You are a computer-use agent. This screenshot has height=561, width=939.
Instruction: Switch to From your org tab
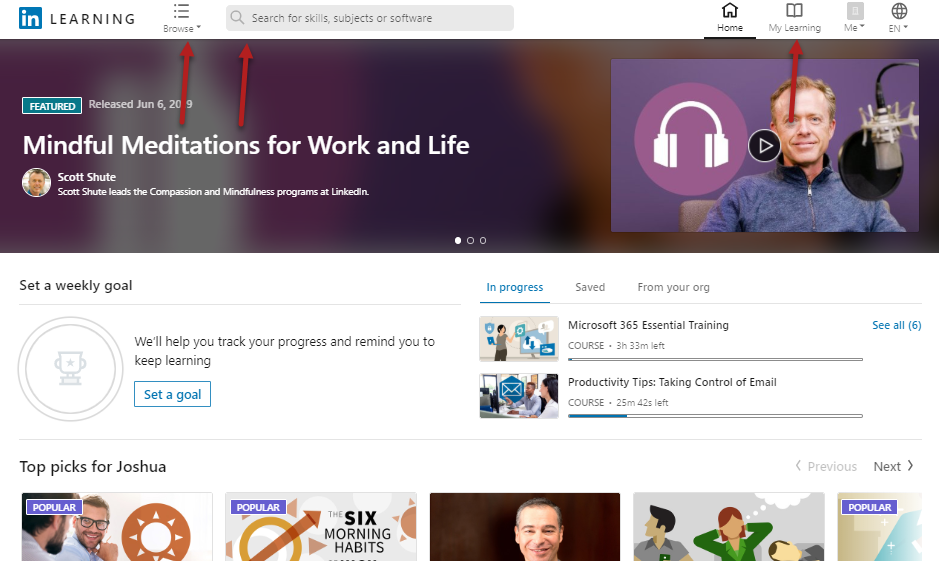pos(673,287)
